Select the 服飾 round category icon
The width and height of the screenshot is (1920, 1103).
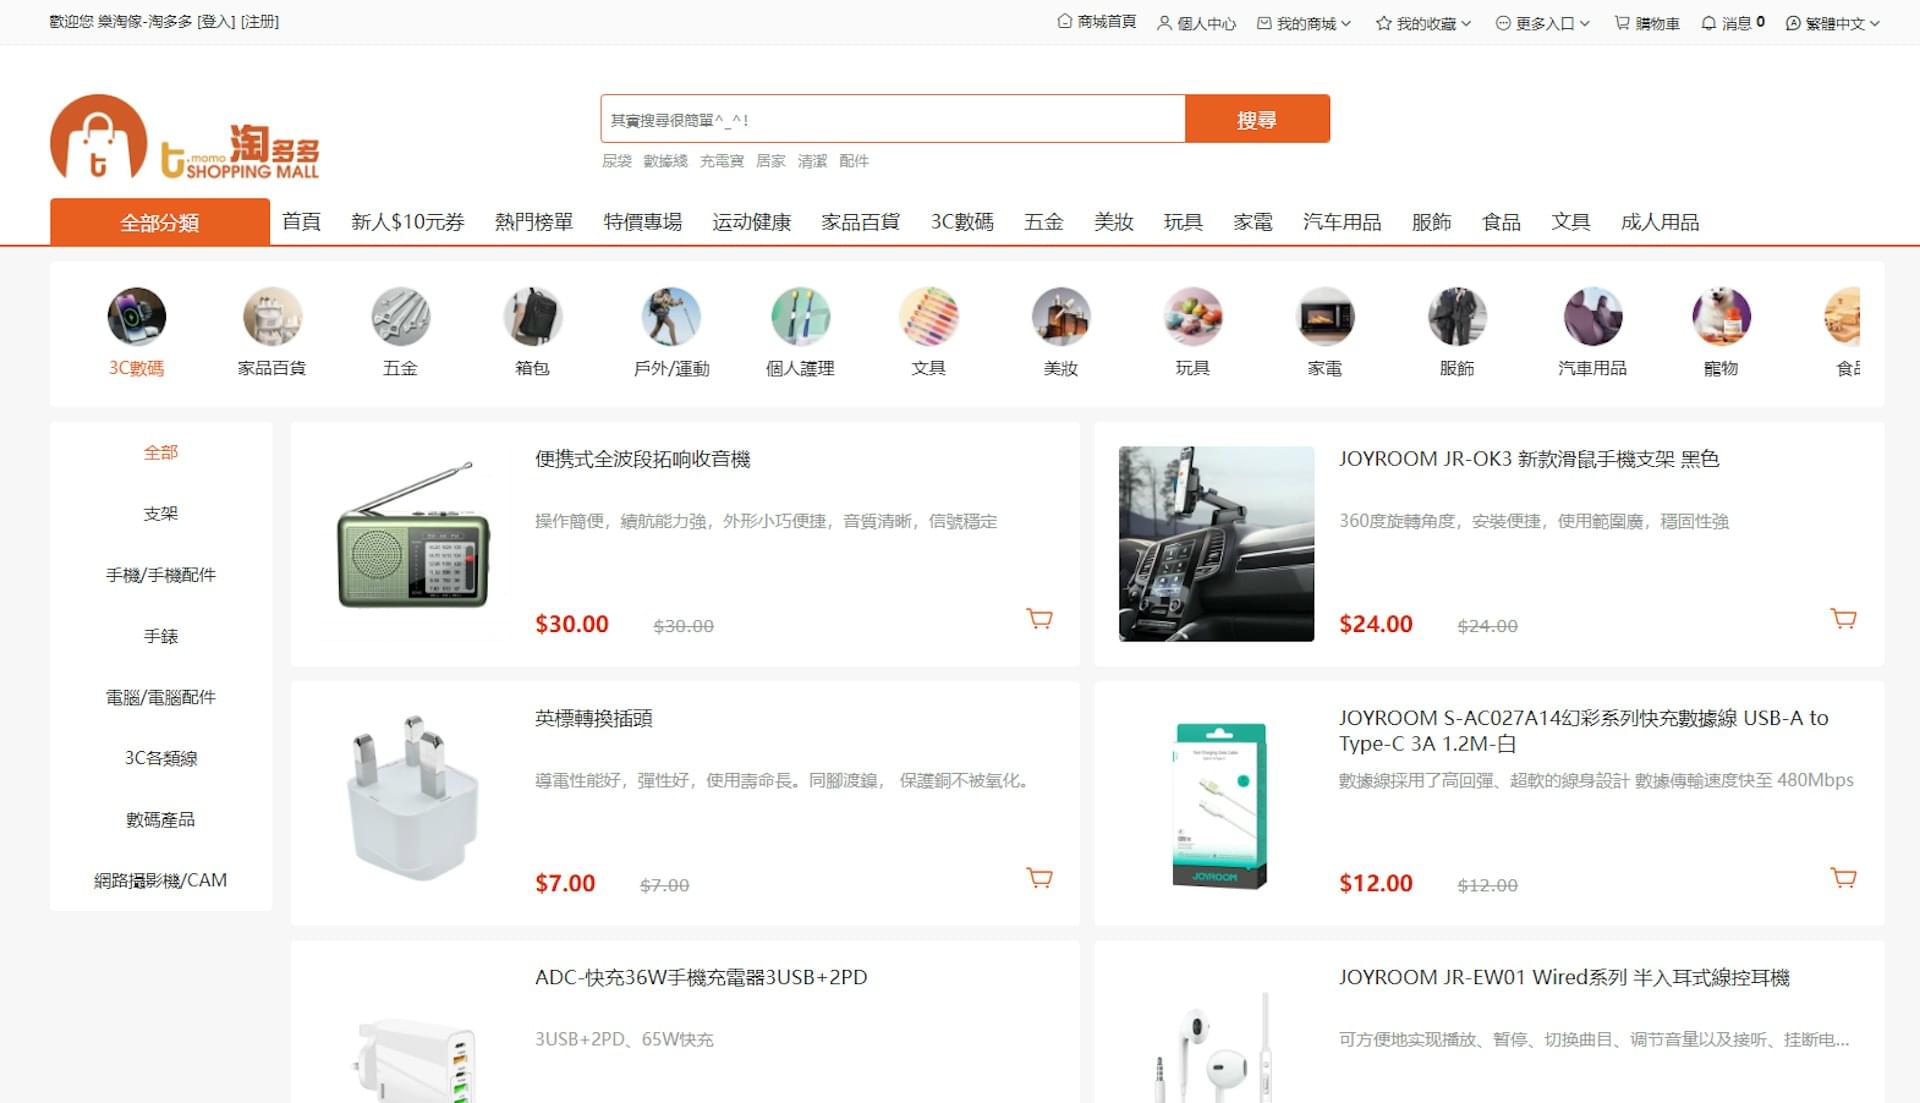[1457, 317]
